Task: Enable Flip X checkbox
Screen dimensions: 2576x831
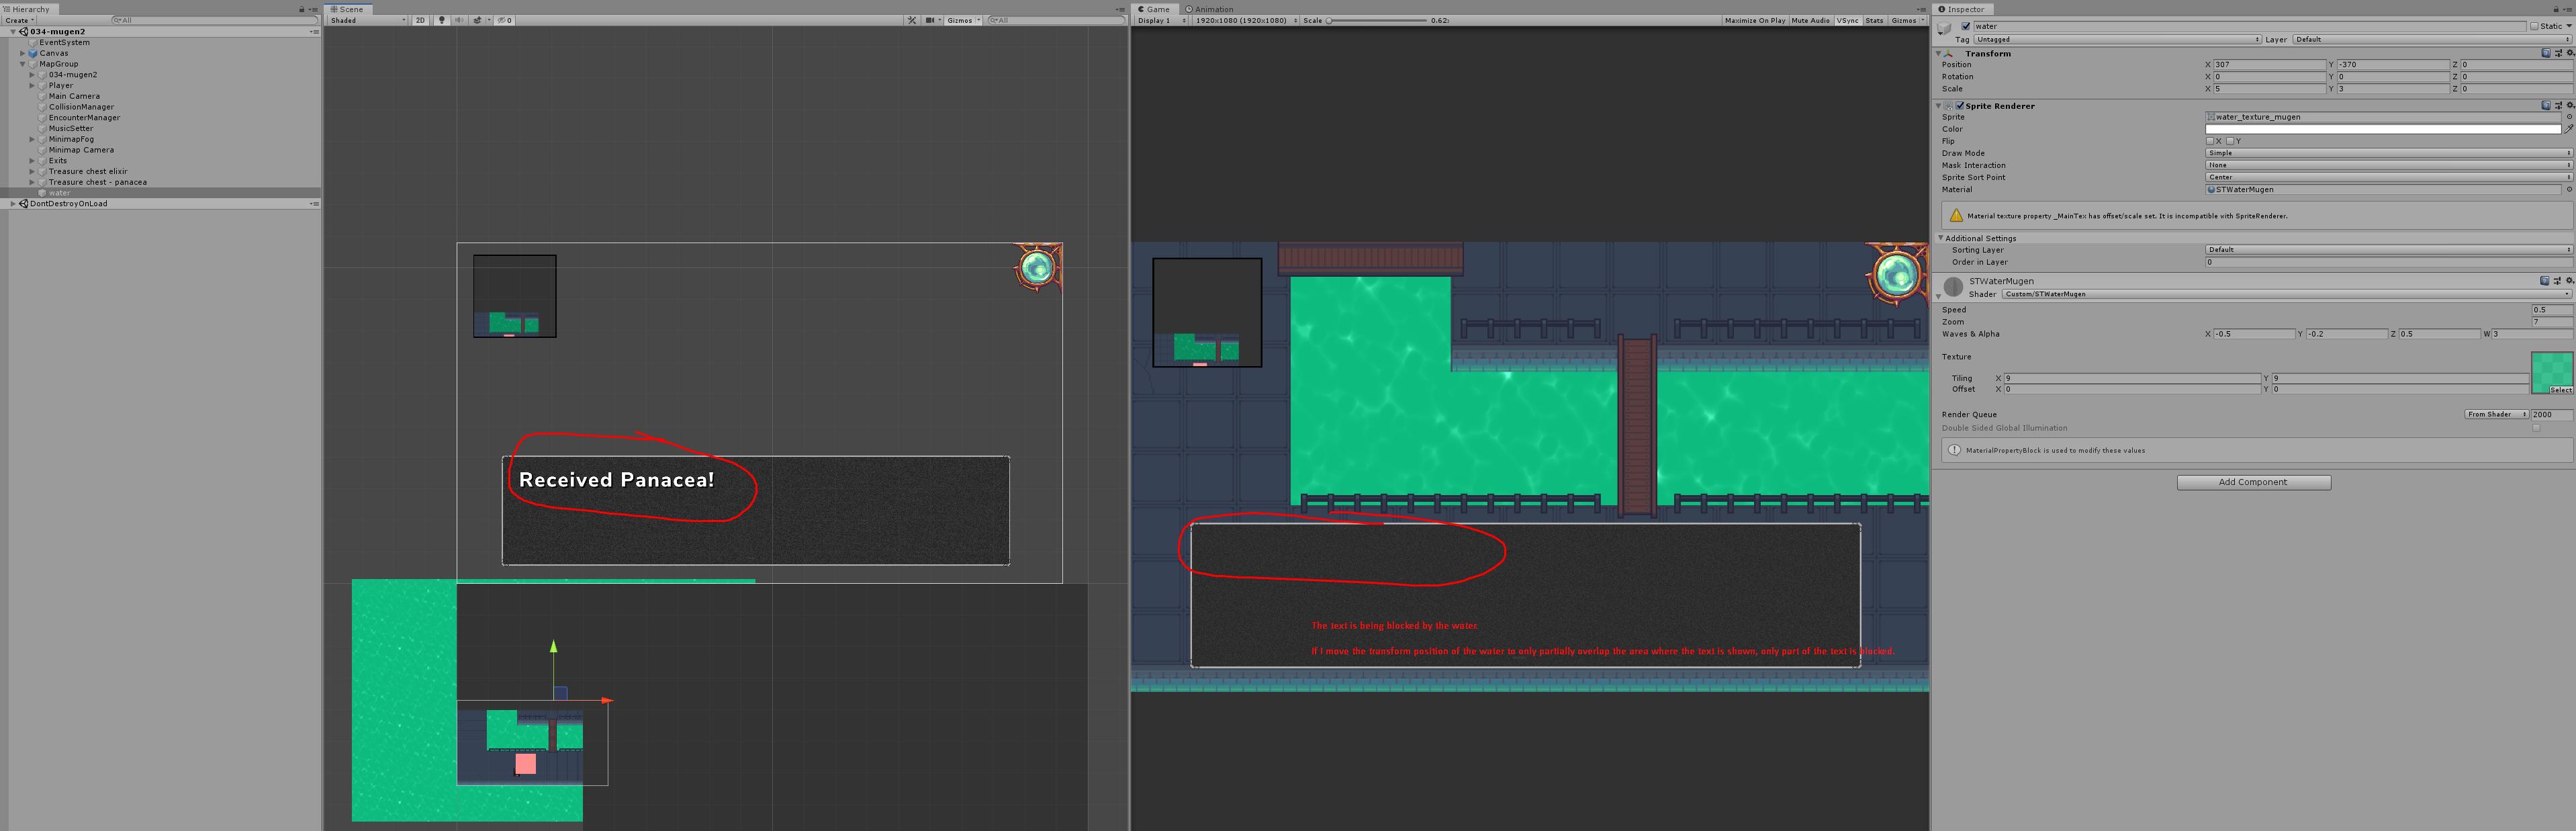Action: pyautogui.click(x=2210, y=141)
